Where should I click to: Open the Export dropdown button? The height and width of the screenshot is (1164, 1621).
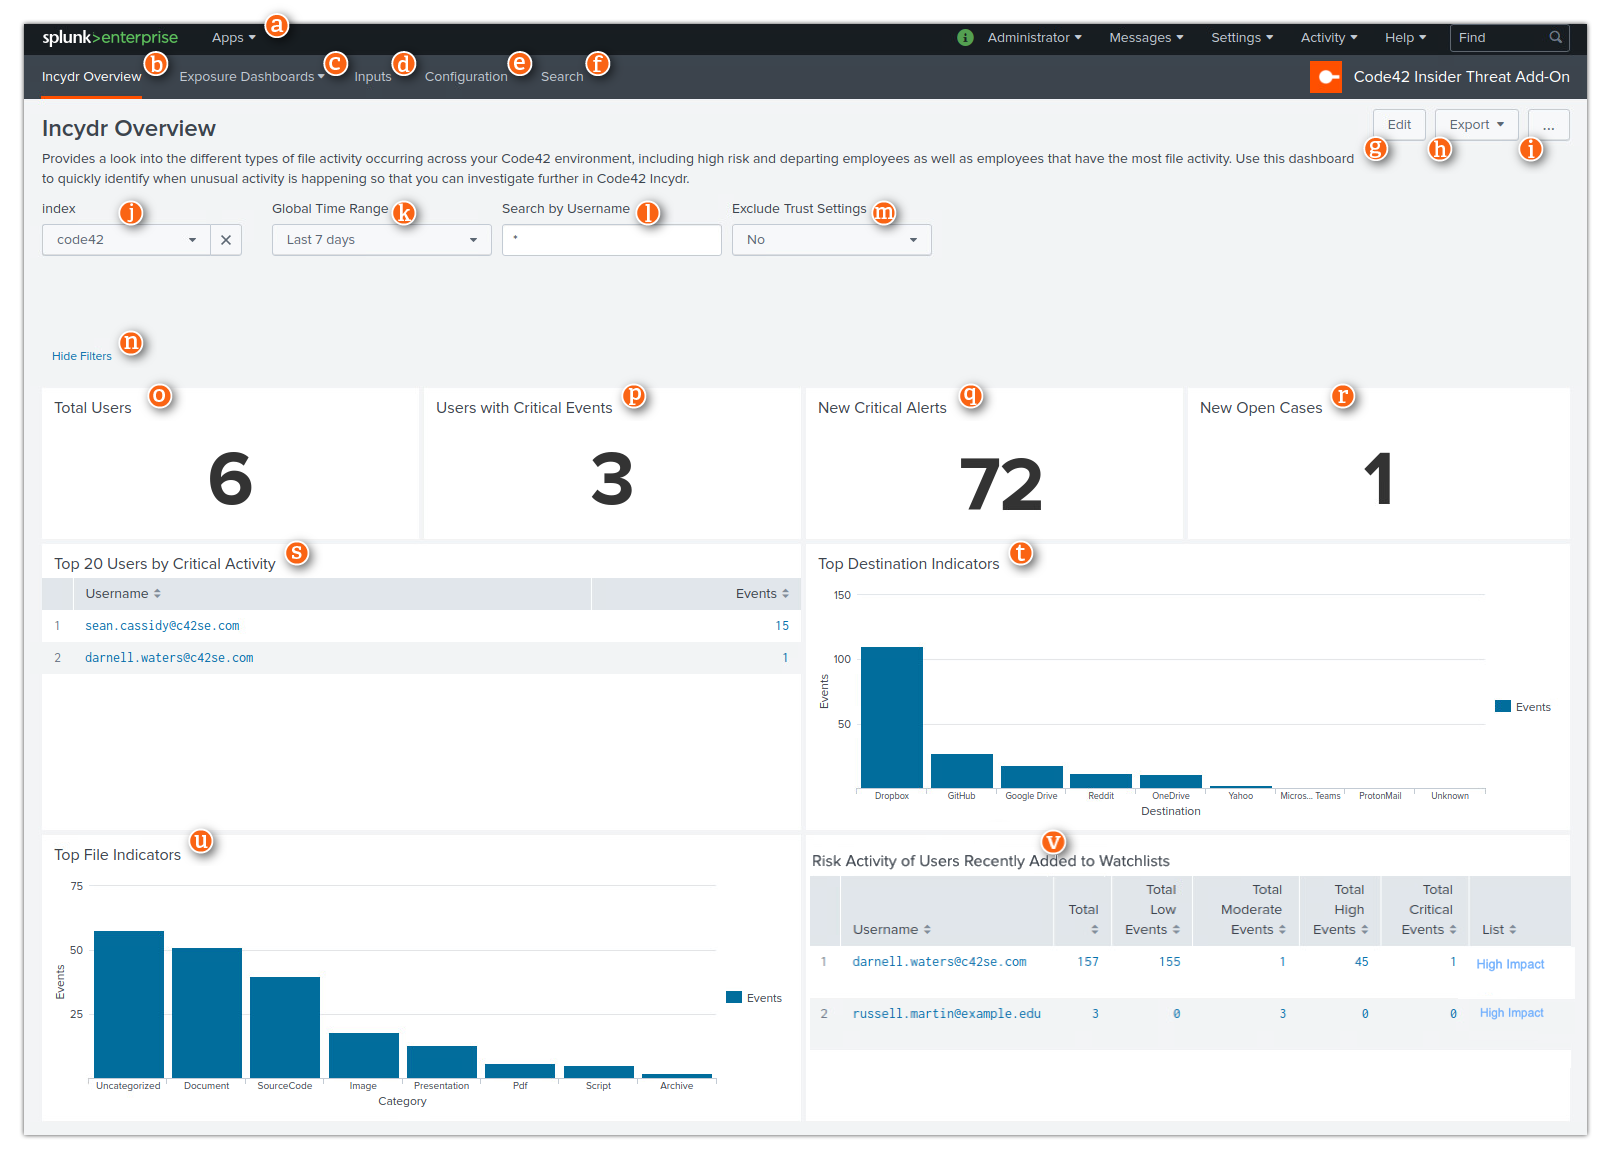[1476, 124]
